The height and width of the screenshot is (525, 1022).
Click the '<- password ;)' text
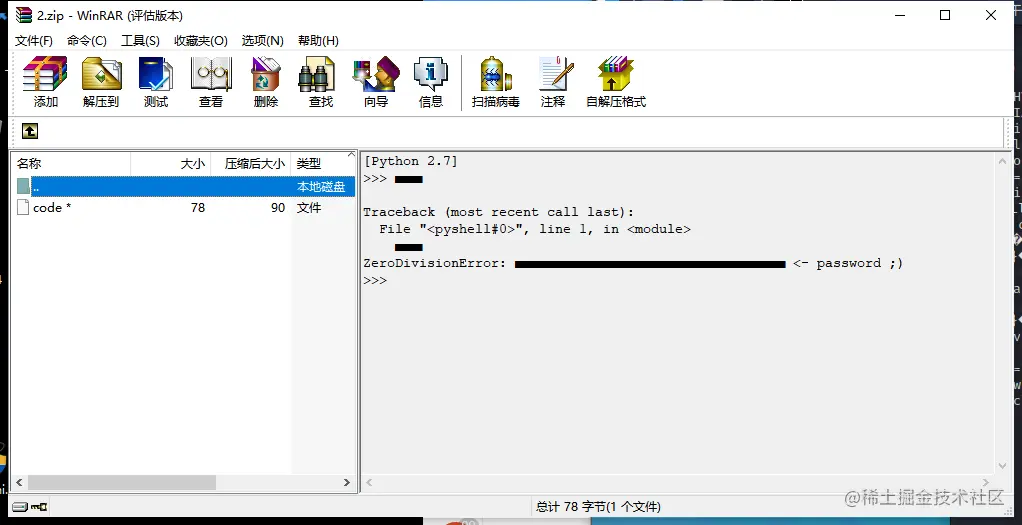coord(848,263)
